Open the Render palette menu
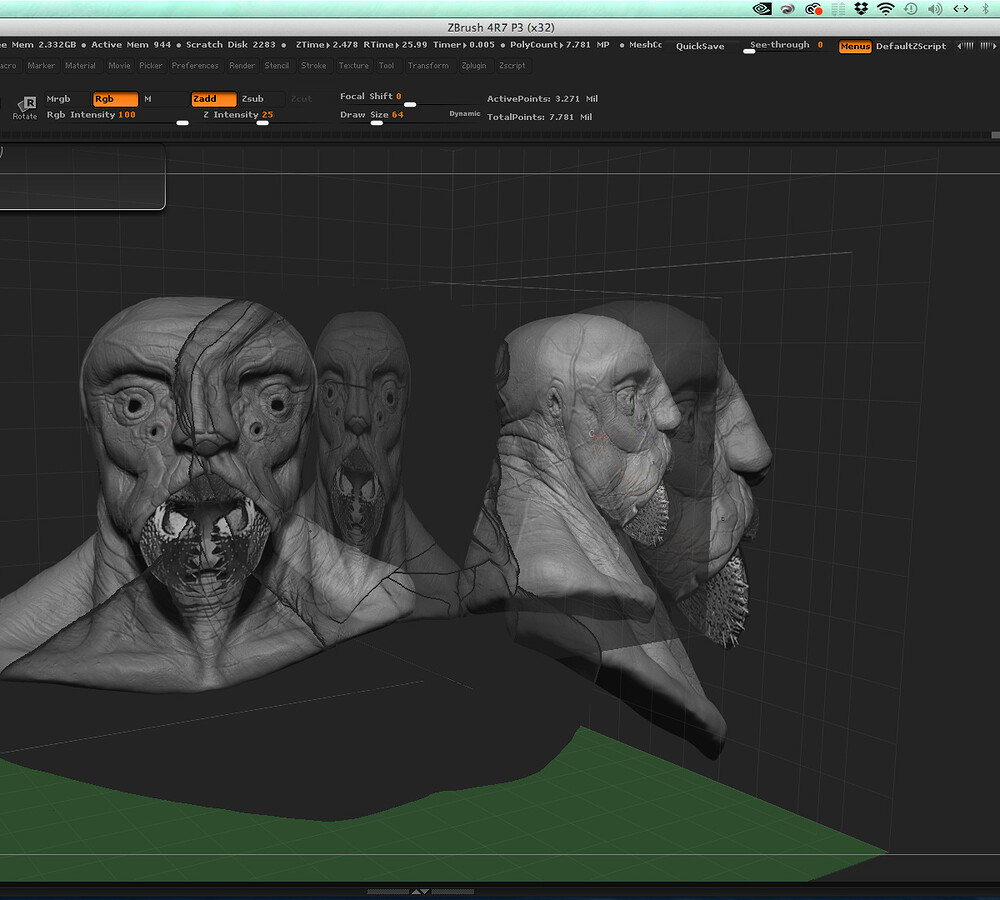Viewport: 1000px width, 900px height. [x=242, y=66]
